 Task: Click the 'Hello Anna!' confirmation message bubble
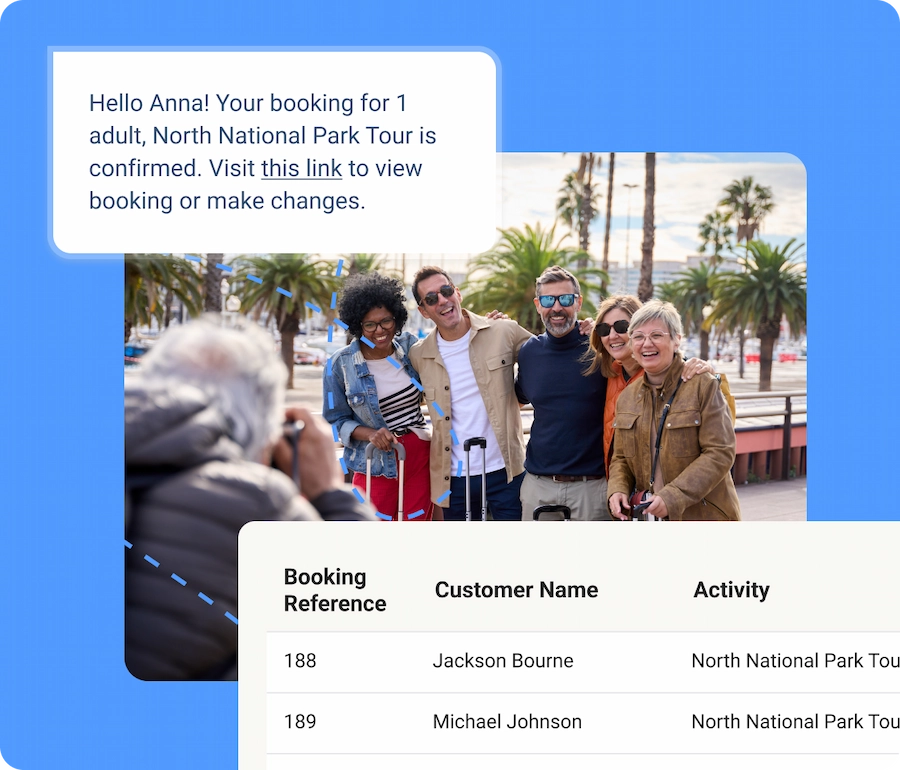pos(274,152)
